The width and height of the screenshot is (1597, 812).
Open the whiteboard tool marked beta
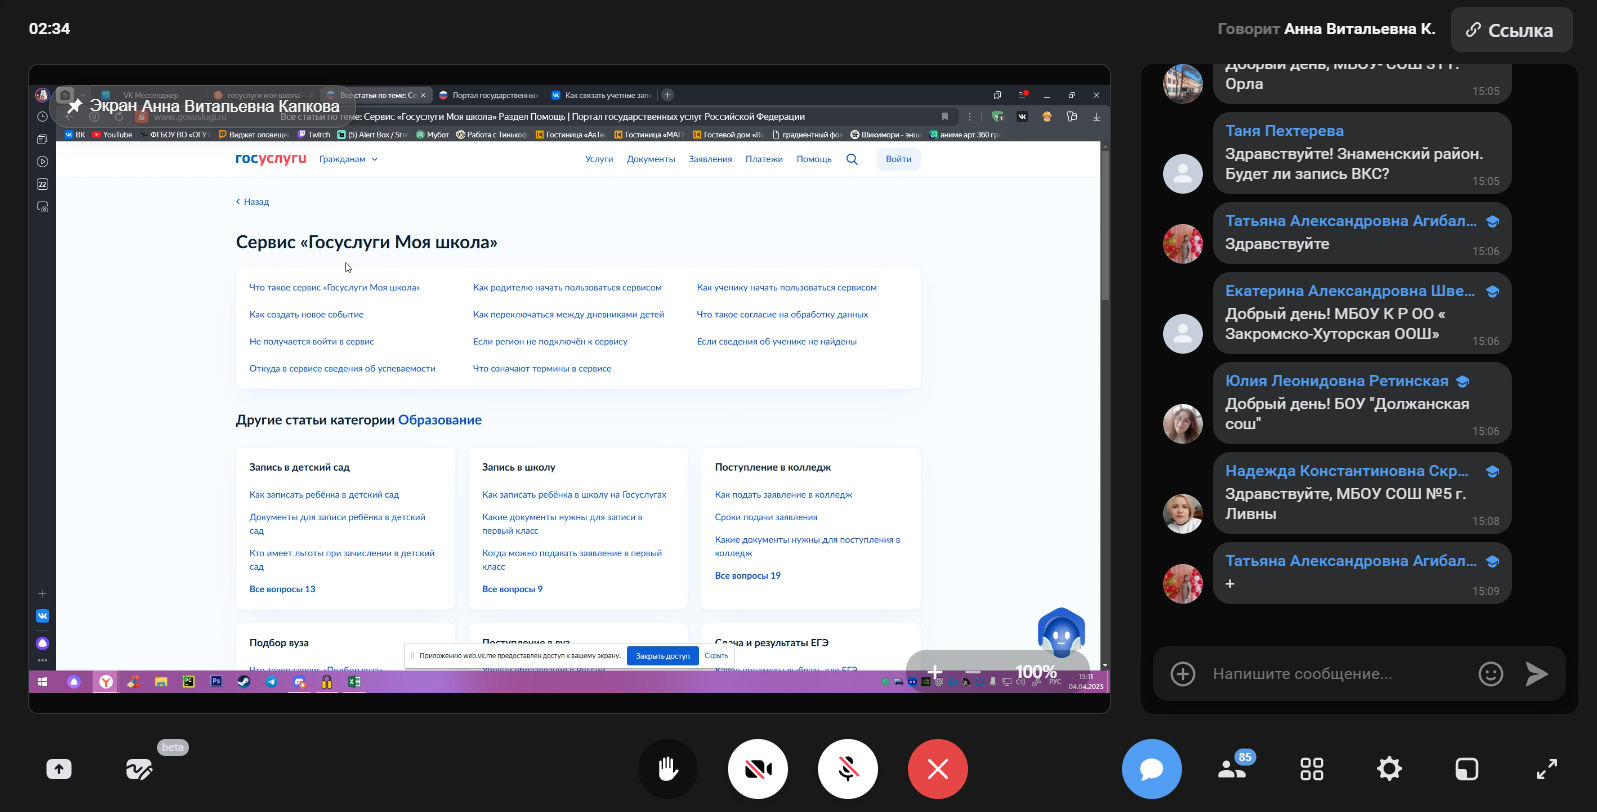[139, 769]
